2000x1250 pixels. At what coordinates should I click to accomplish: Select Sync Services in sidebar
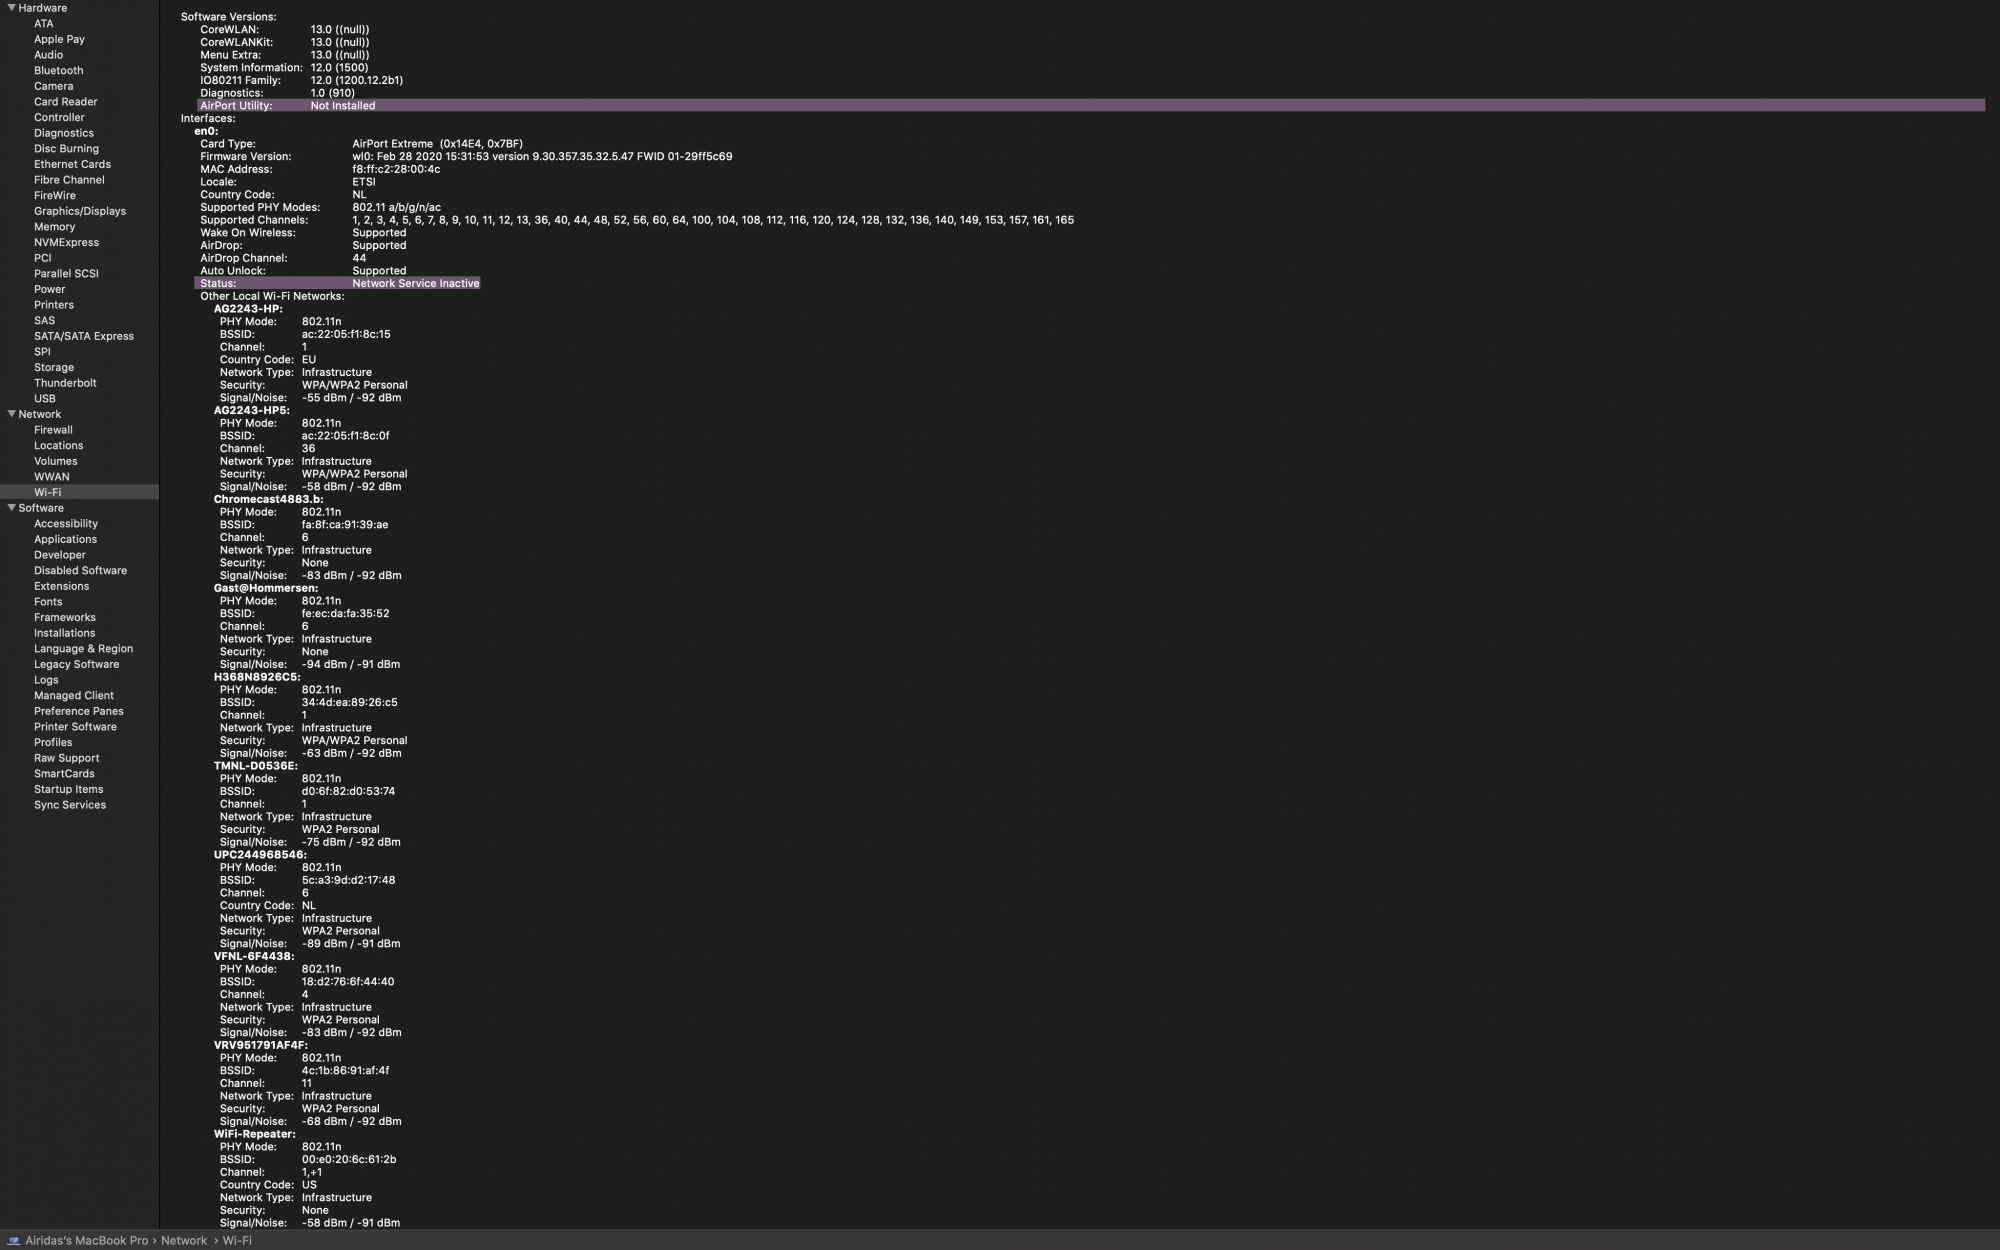[69, 806]
